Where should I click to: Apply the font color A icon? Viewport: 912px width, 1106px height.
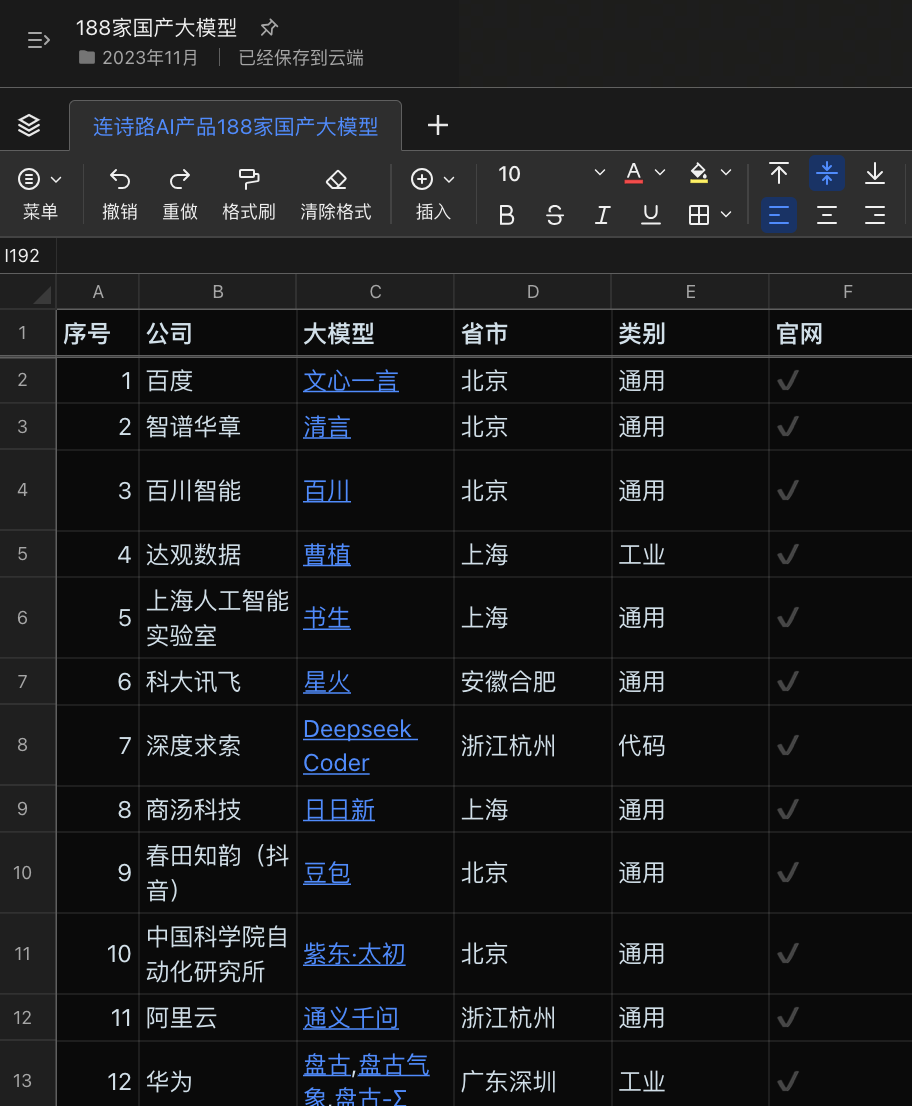click(633, 173)
